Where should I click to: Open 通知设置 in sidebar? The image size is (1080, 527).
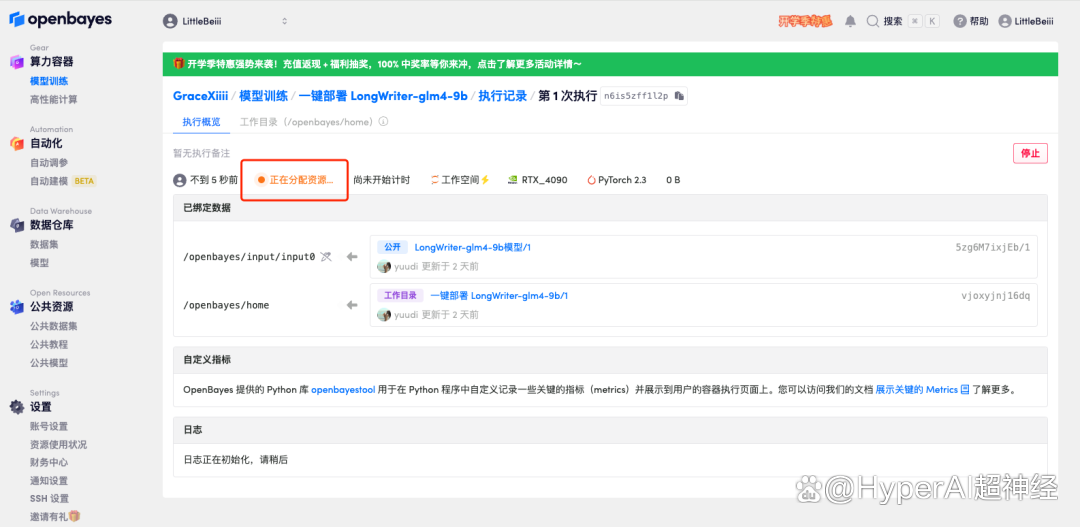(49, 480)
